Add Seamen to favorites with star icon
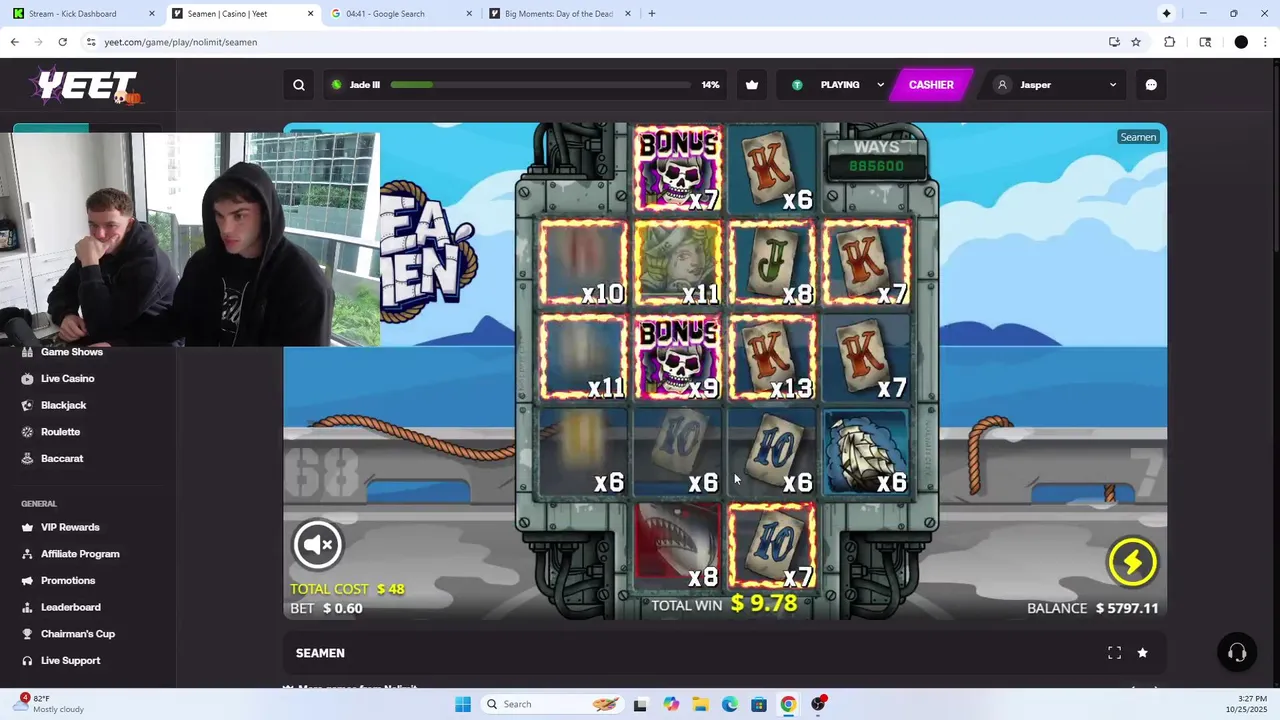Image resolution: width=1280 pixels, height=720 pixels. [1142, 653]
